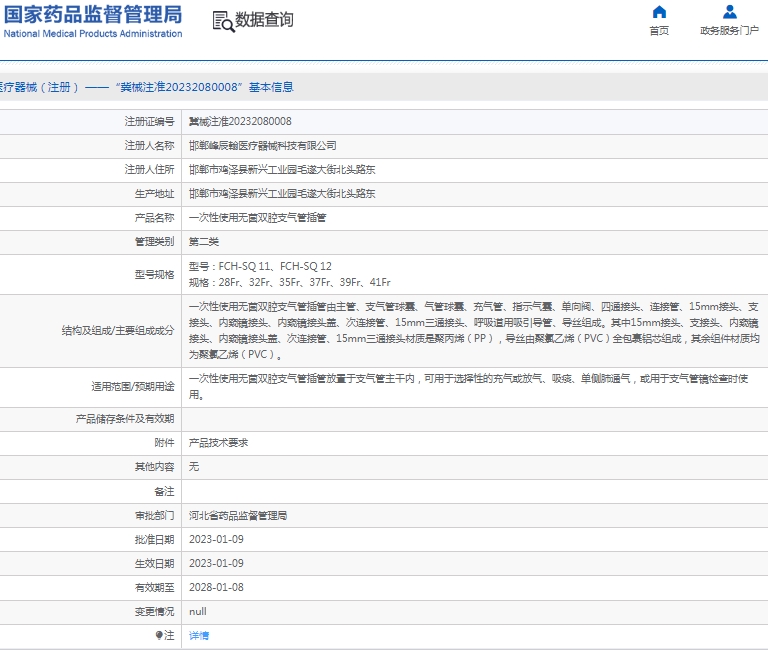Click the bullet icon beside 注

click(x=158, y=635)
